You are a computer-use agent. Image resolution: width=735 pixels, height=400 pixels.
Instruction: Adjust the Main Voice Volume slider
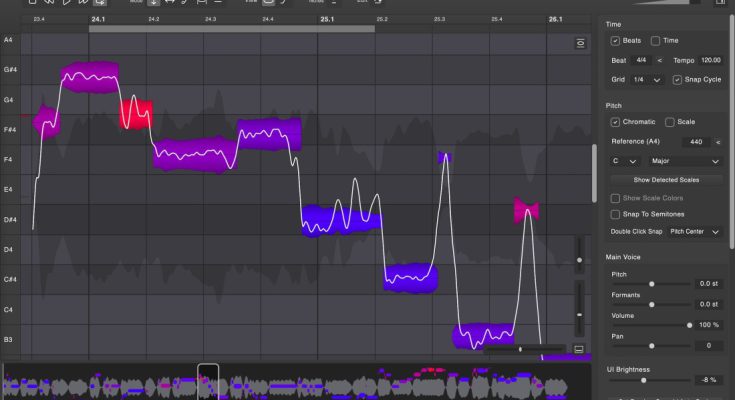coord(689,325)
